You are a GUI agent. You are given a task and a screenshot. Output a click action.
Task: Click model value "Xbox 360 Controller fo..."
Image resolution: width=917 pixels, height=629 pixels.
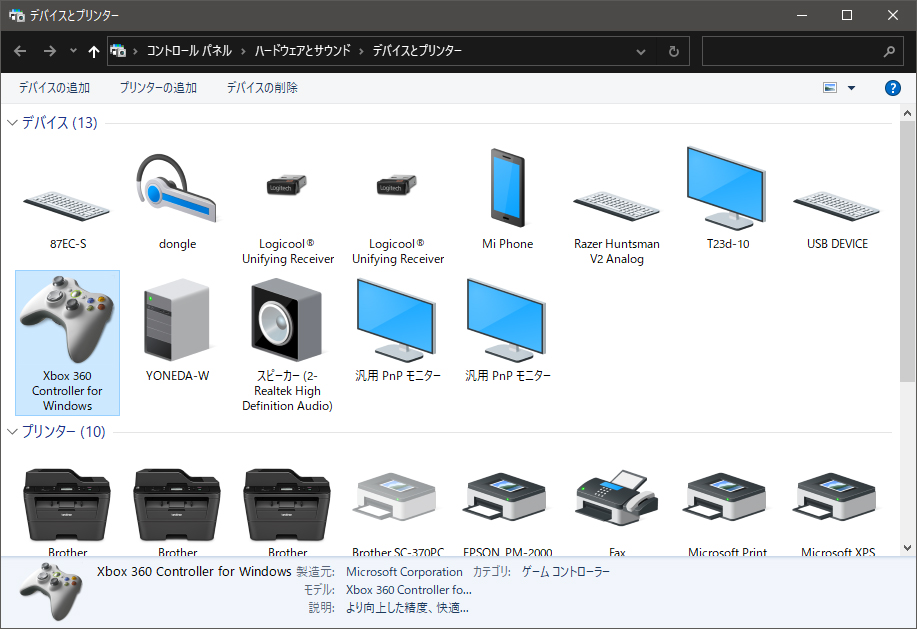tap(409, 590)
